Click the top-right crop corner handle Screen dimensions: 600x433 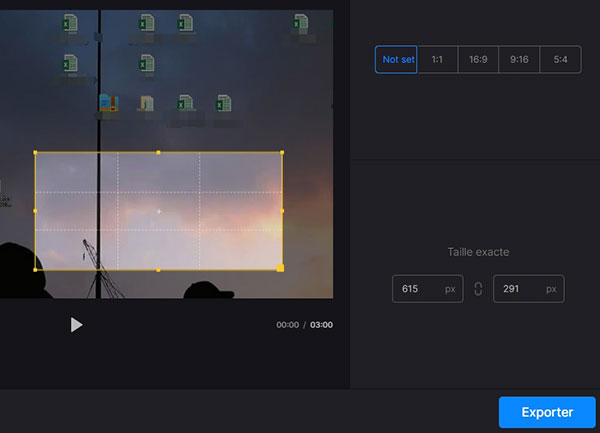click(x=282, y=153)
